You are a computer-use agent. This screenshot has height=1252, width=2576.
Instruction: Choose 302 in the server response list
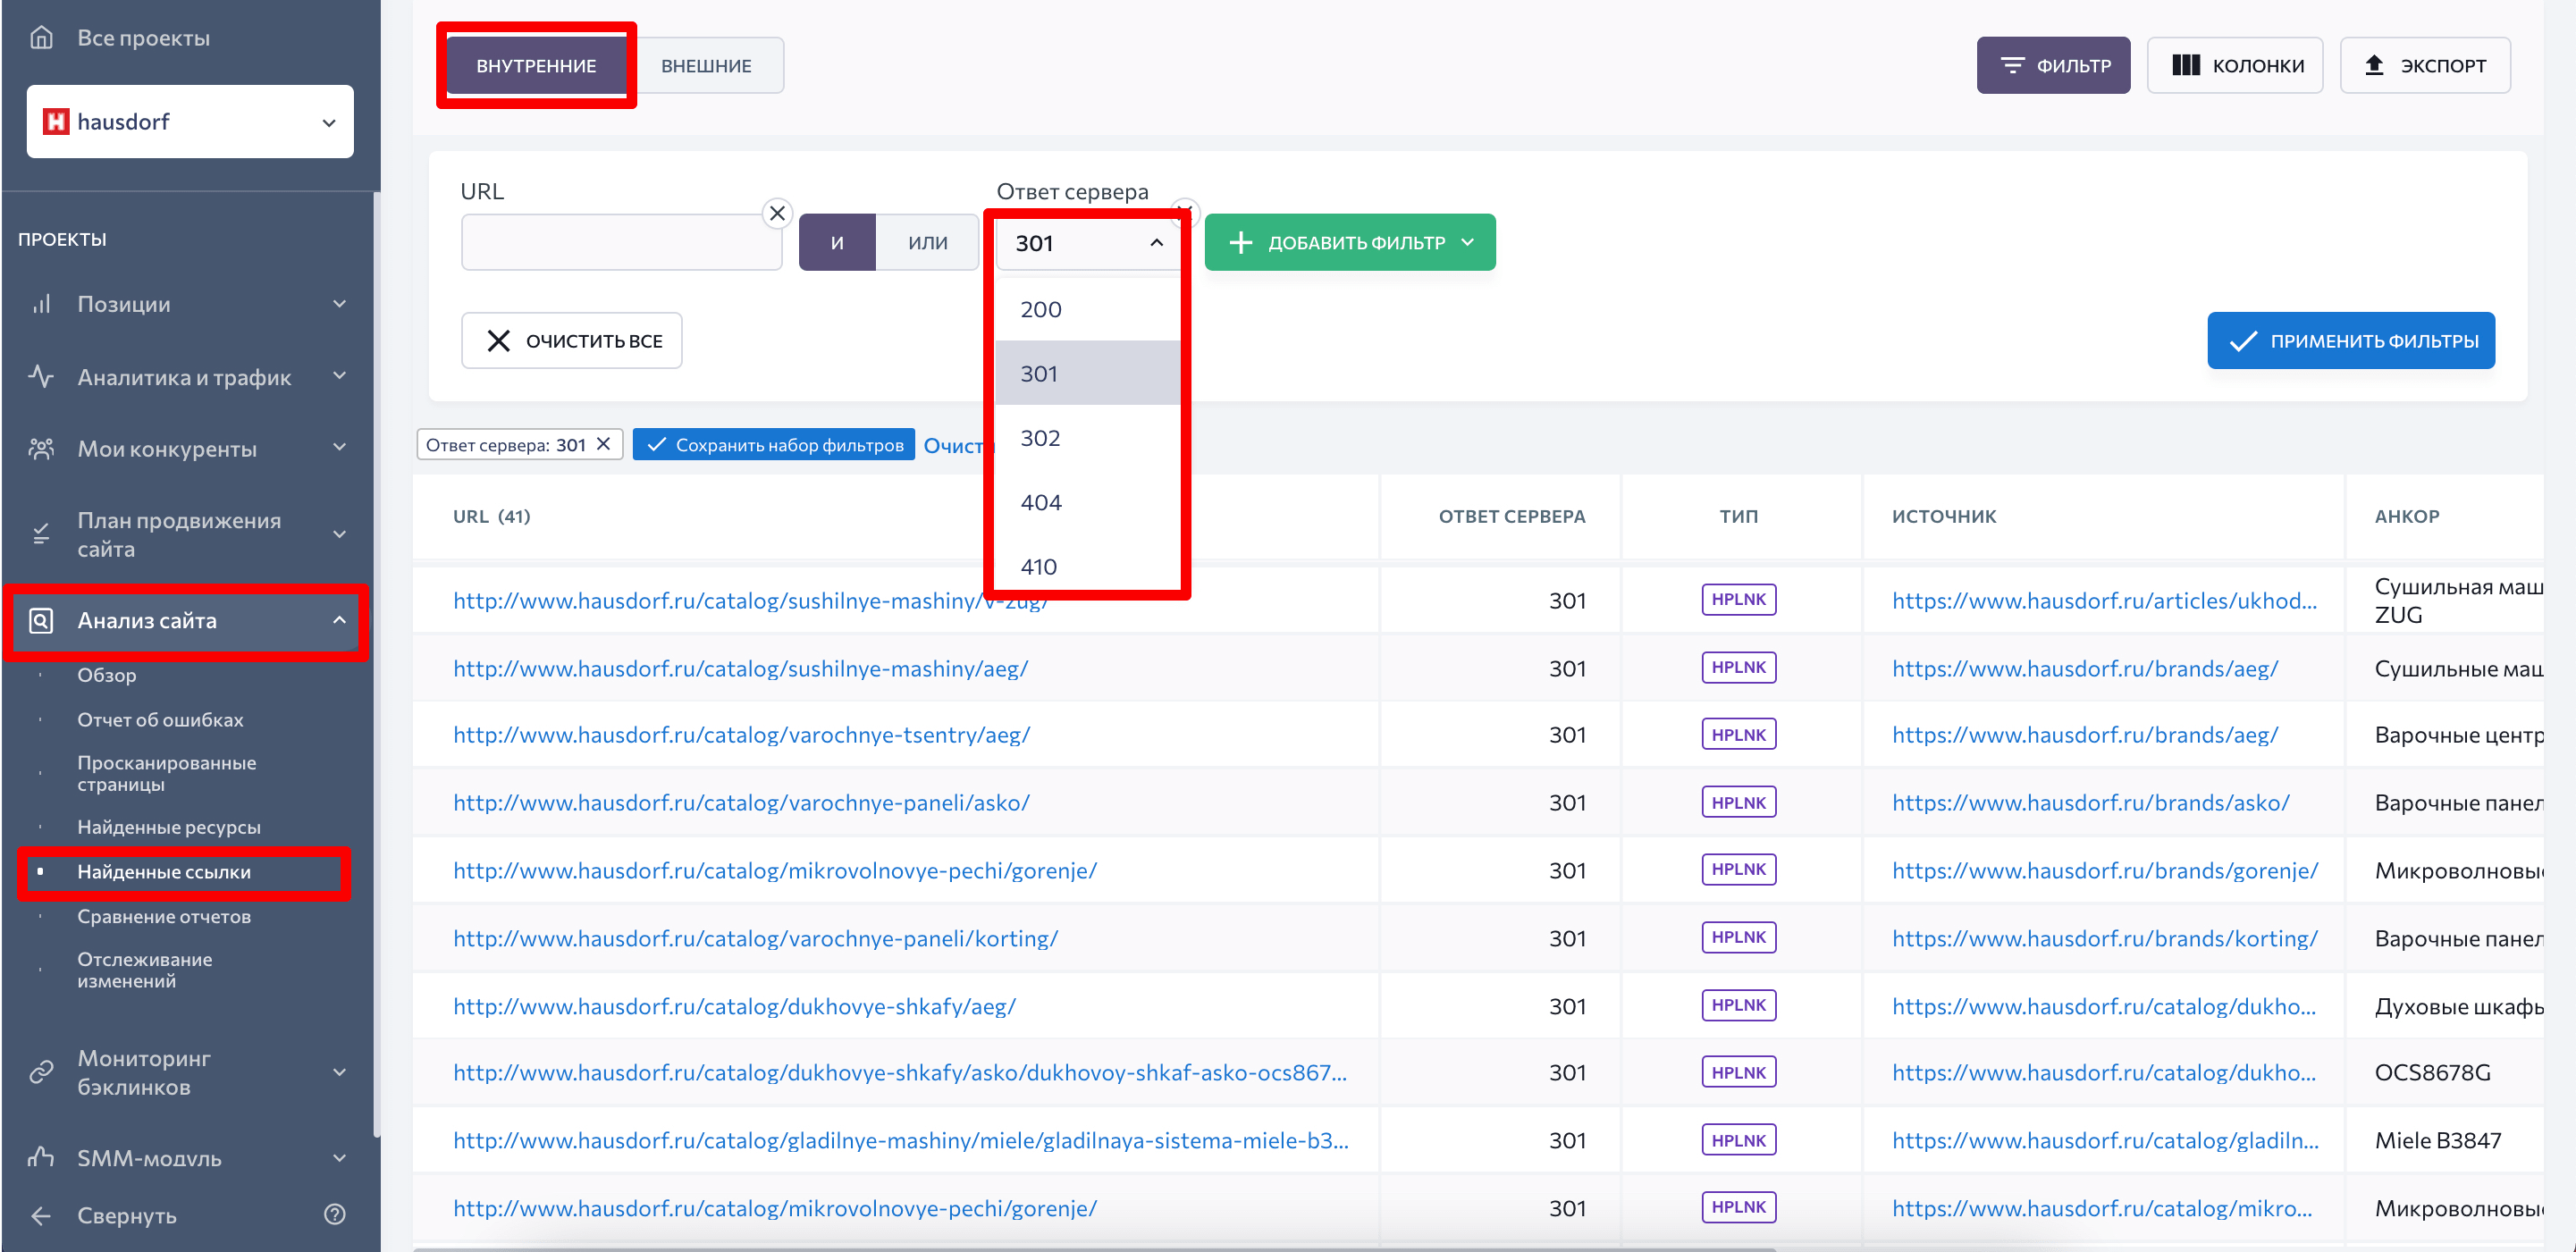point(1088,438)
